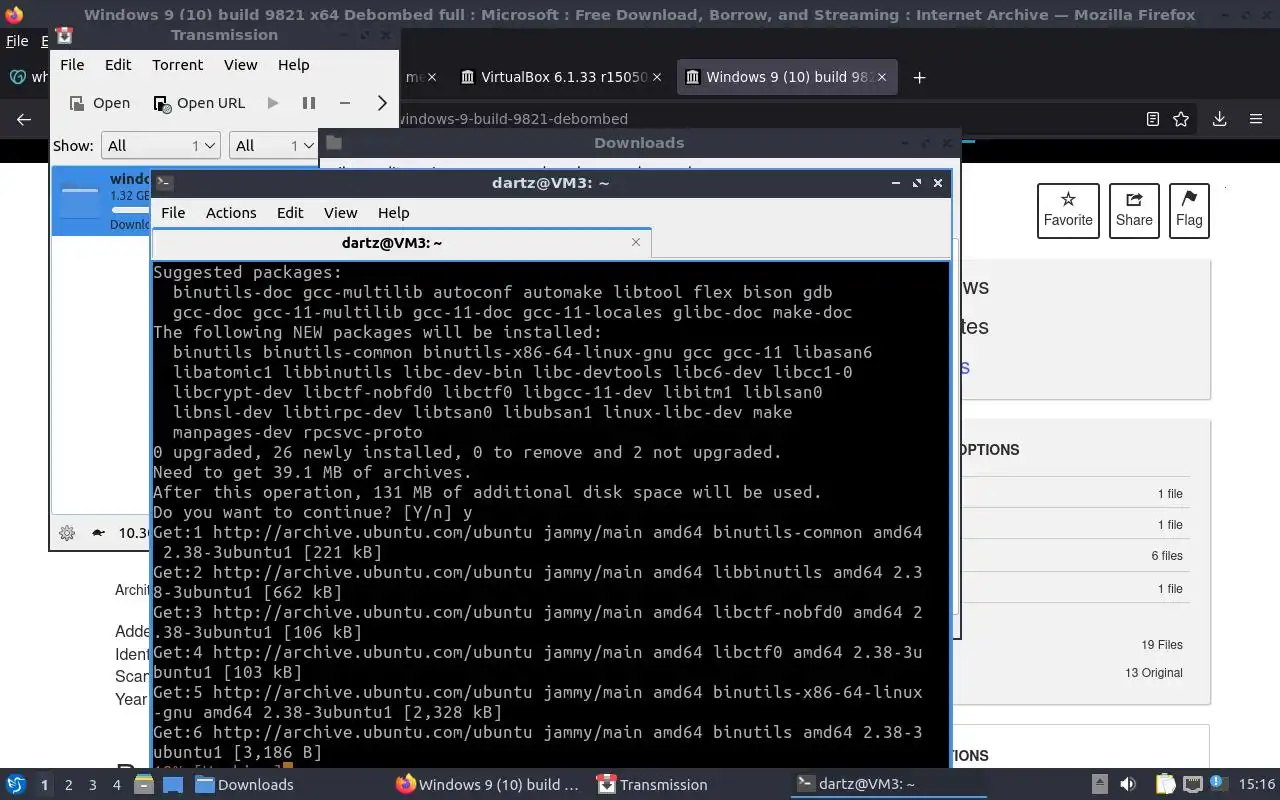The image size is (1280, 800).
Task: Open volume control tray icon
Action: [x=1128, y=784]
